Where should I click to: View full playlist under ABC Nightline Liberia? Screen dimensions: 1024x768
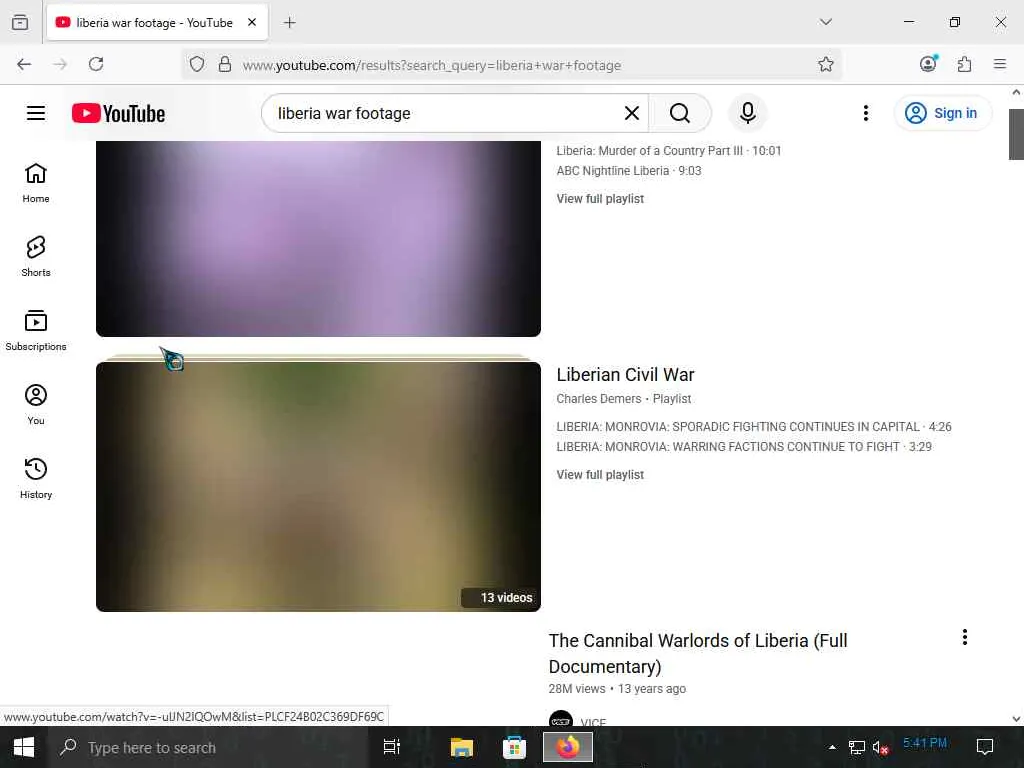coord(600,199)
